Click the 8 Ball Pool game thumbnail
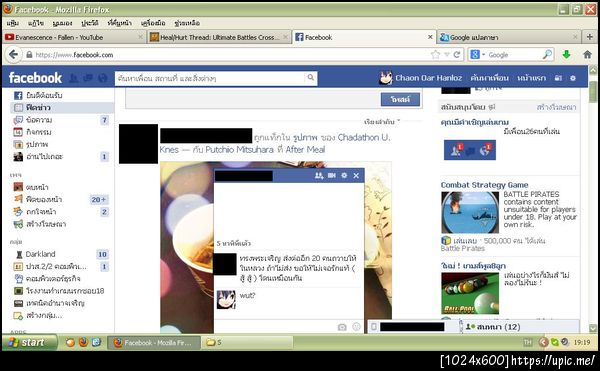 pos(470,293)
